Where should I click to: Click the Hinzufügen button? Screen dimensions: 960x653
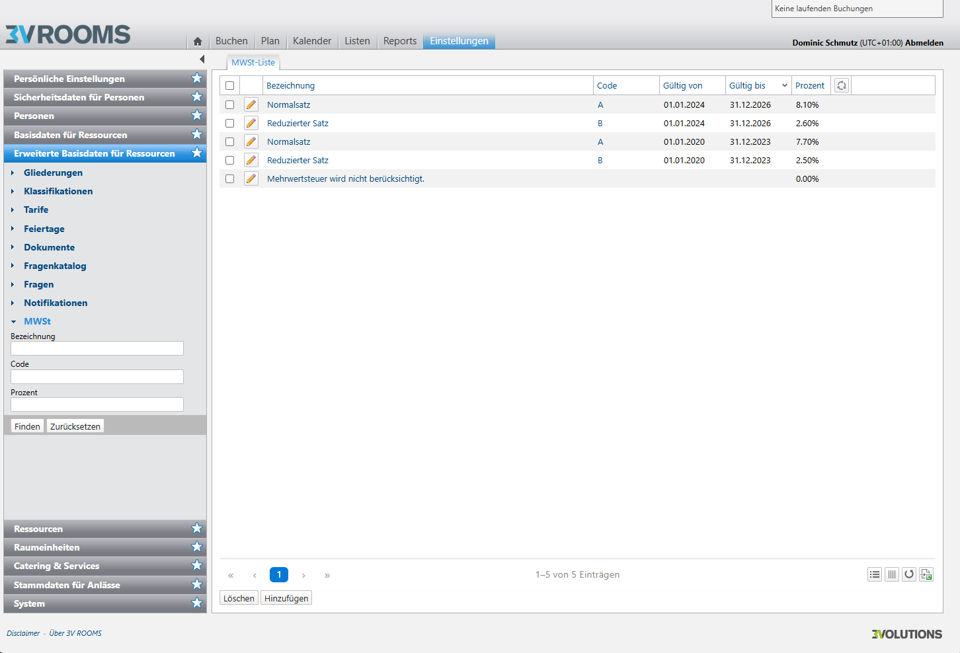tap(286, 598)
